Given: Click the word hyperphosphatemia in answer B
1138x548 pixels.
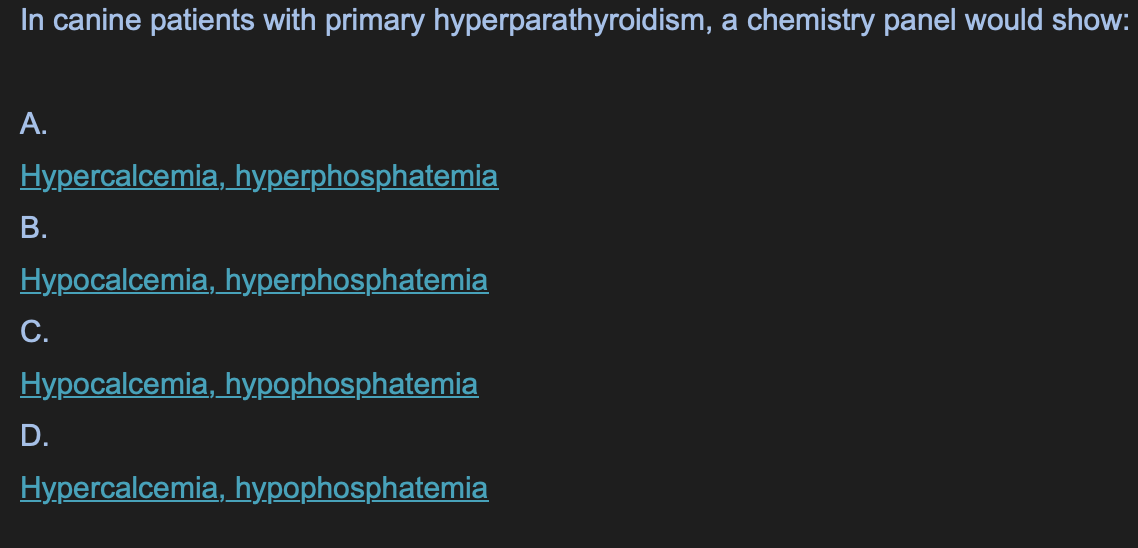Looking at the screenshot, I should [356, 280].
